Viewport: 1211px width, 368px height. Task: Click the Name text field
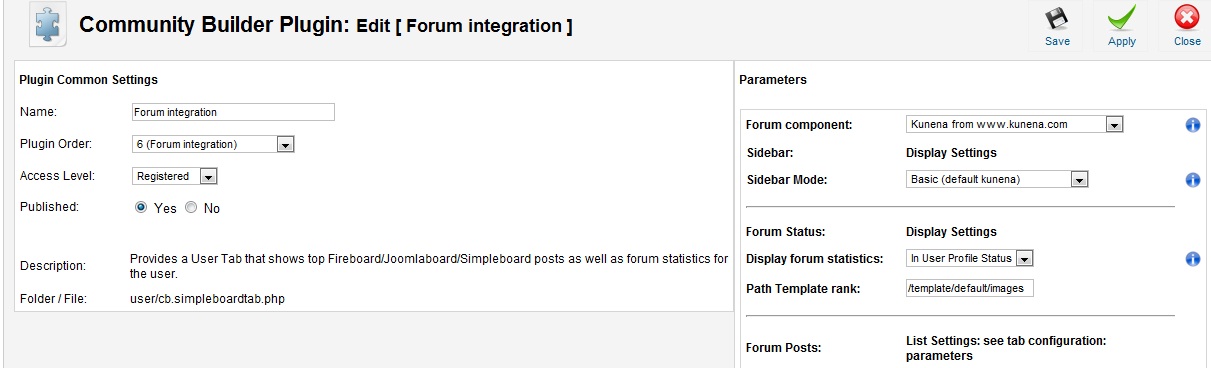point(232,112)
